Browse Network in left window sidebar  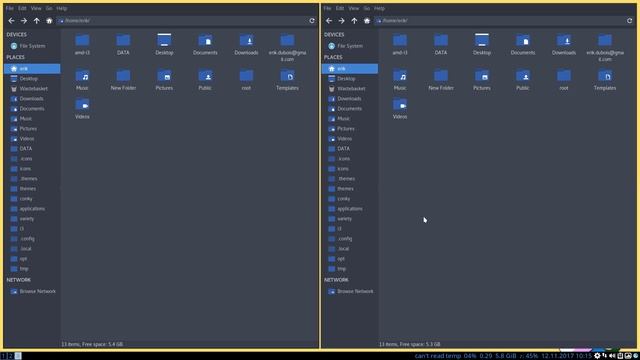click(32, 291)
